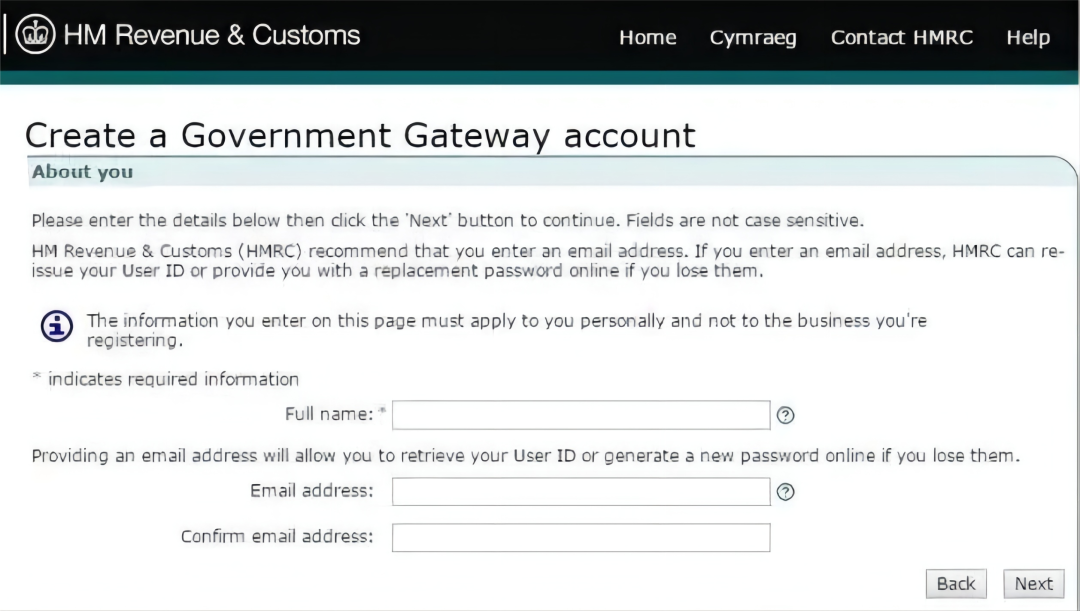Click the Create a Government Gateway account heading

click(x=360, y=135)
